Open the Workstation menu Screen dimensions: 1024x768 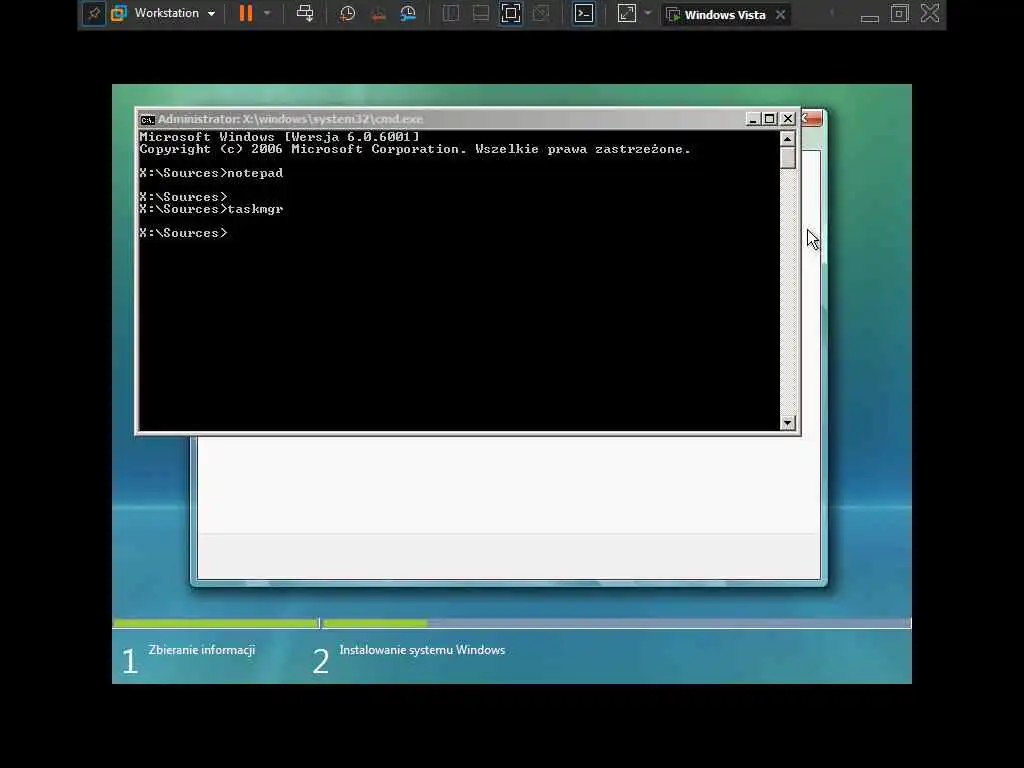click(x=174, y=13)
